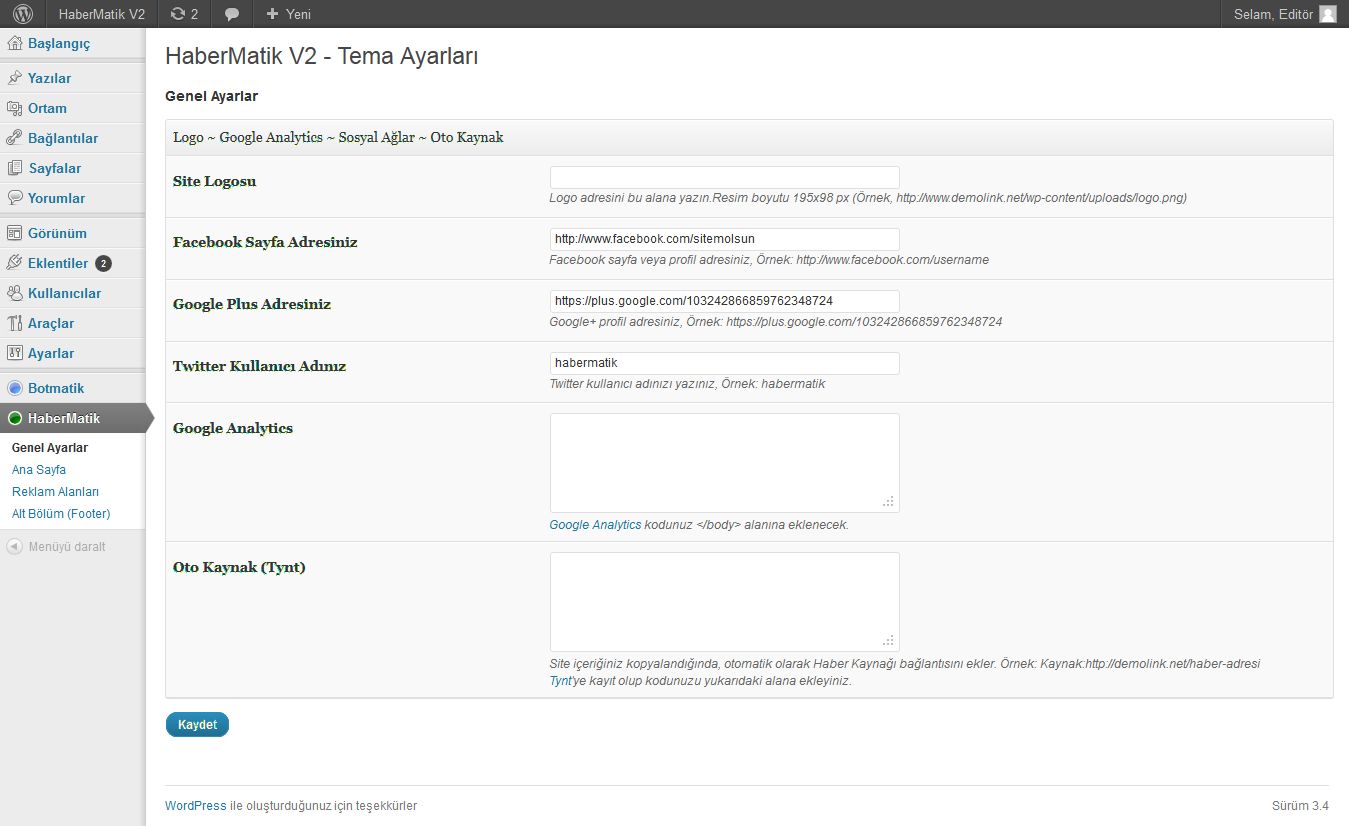Focus the Facebook Sayfa Adresiniz field
This screenshot has height=826, width=1349.
click(x=725, y=239)
